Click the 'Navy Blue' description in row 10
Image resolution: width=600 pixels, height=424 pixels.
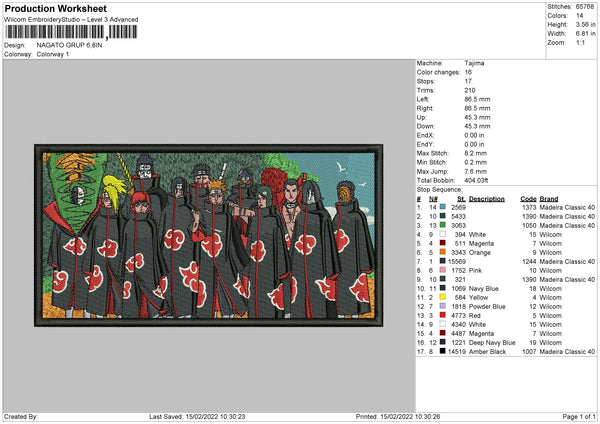tap(484, 289)
